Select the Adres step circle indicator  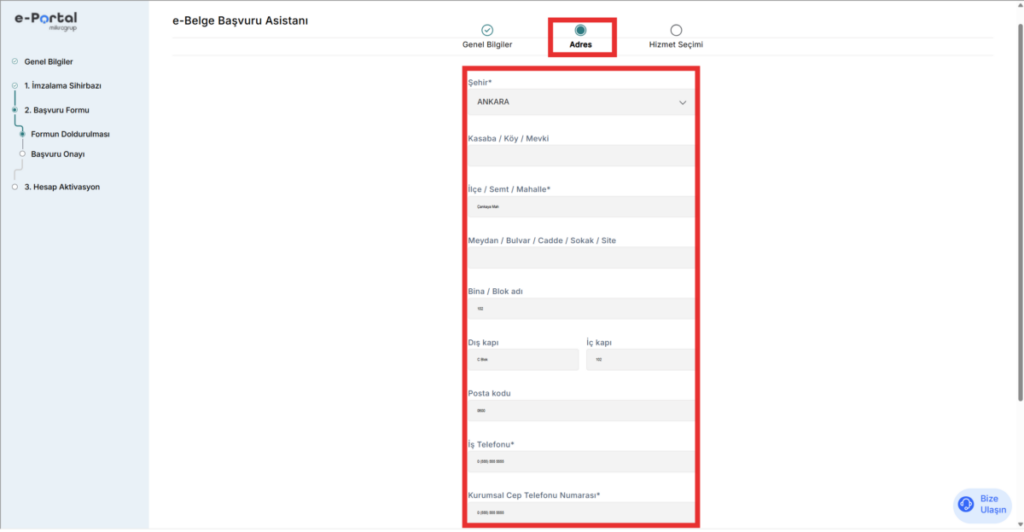pos(580,30)
